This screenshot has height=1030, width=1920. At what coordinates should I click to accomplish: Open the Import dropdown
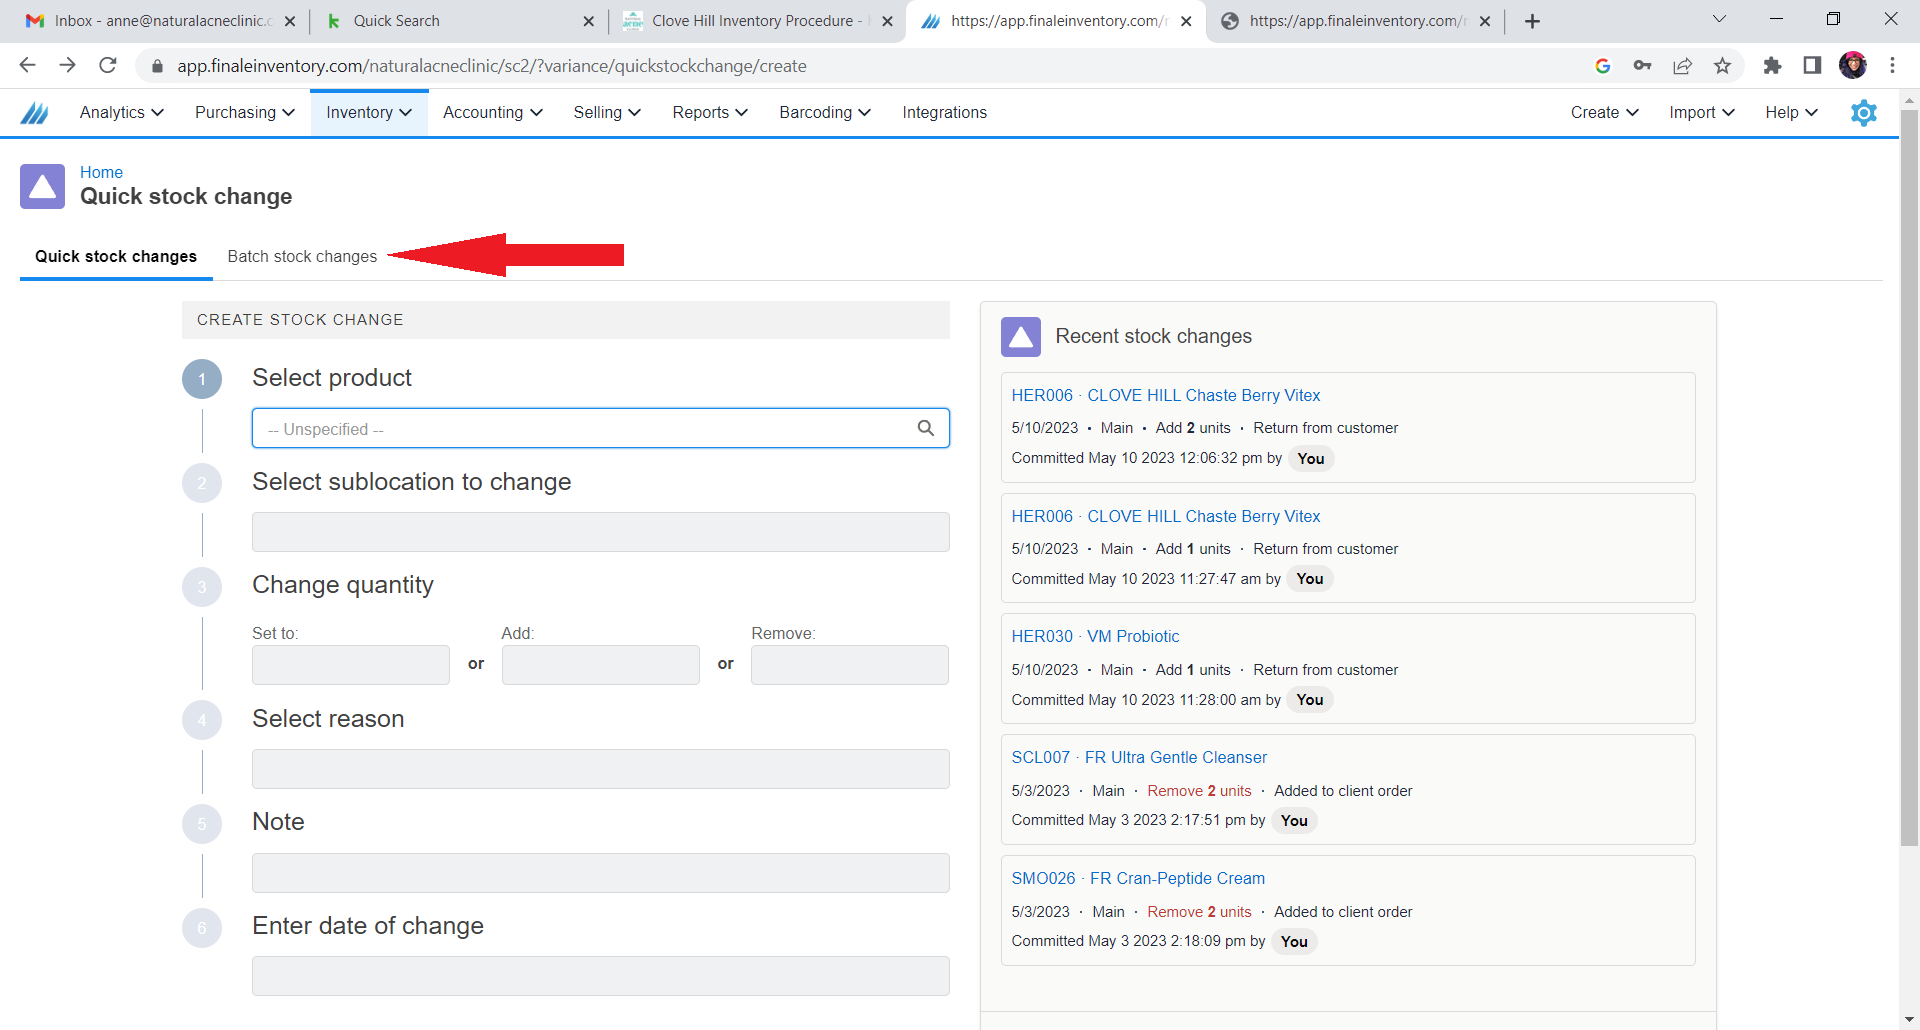(x=1702, y=113)
